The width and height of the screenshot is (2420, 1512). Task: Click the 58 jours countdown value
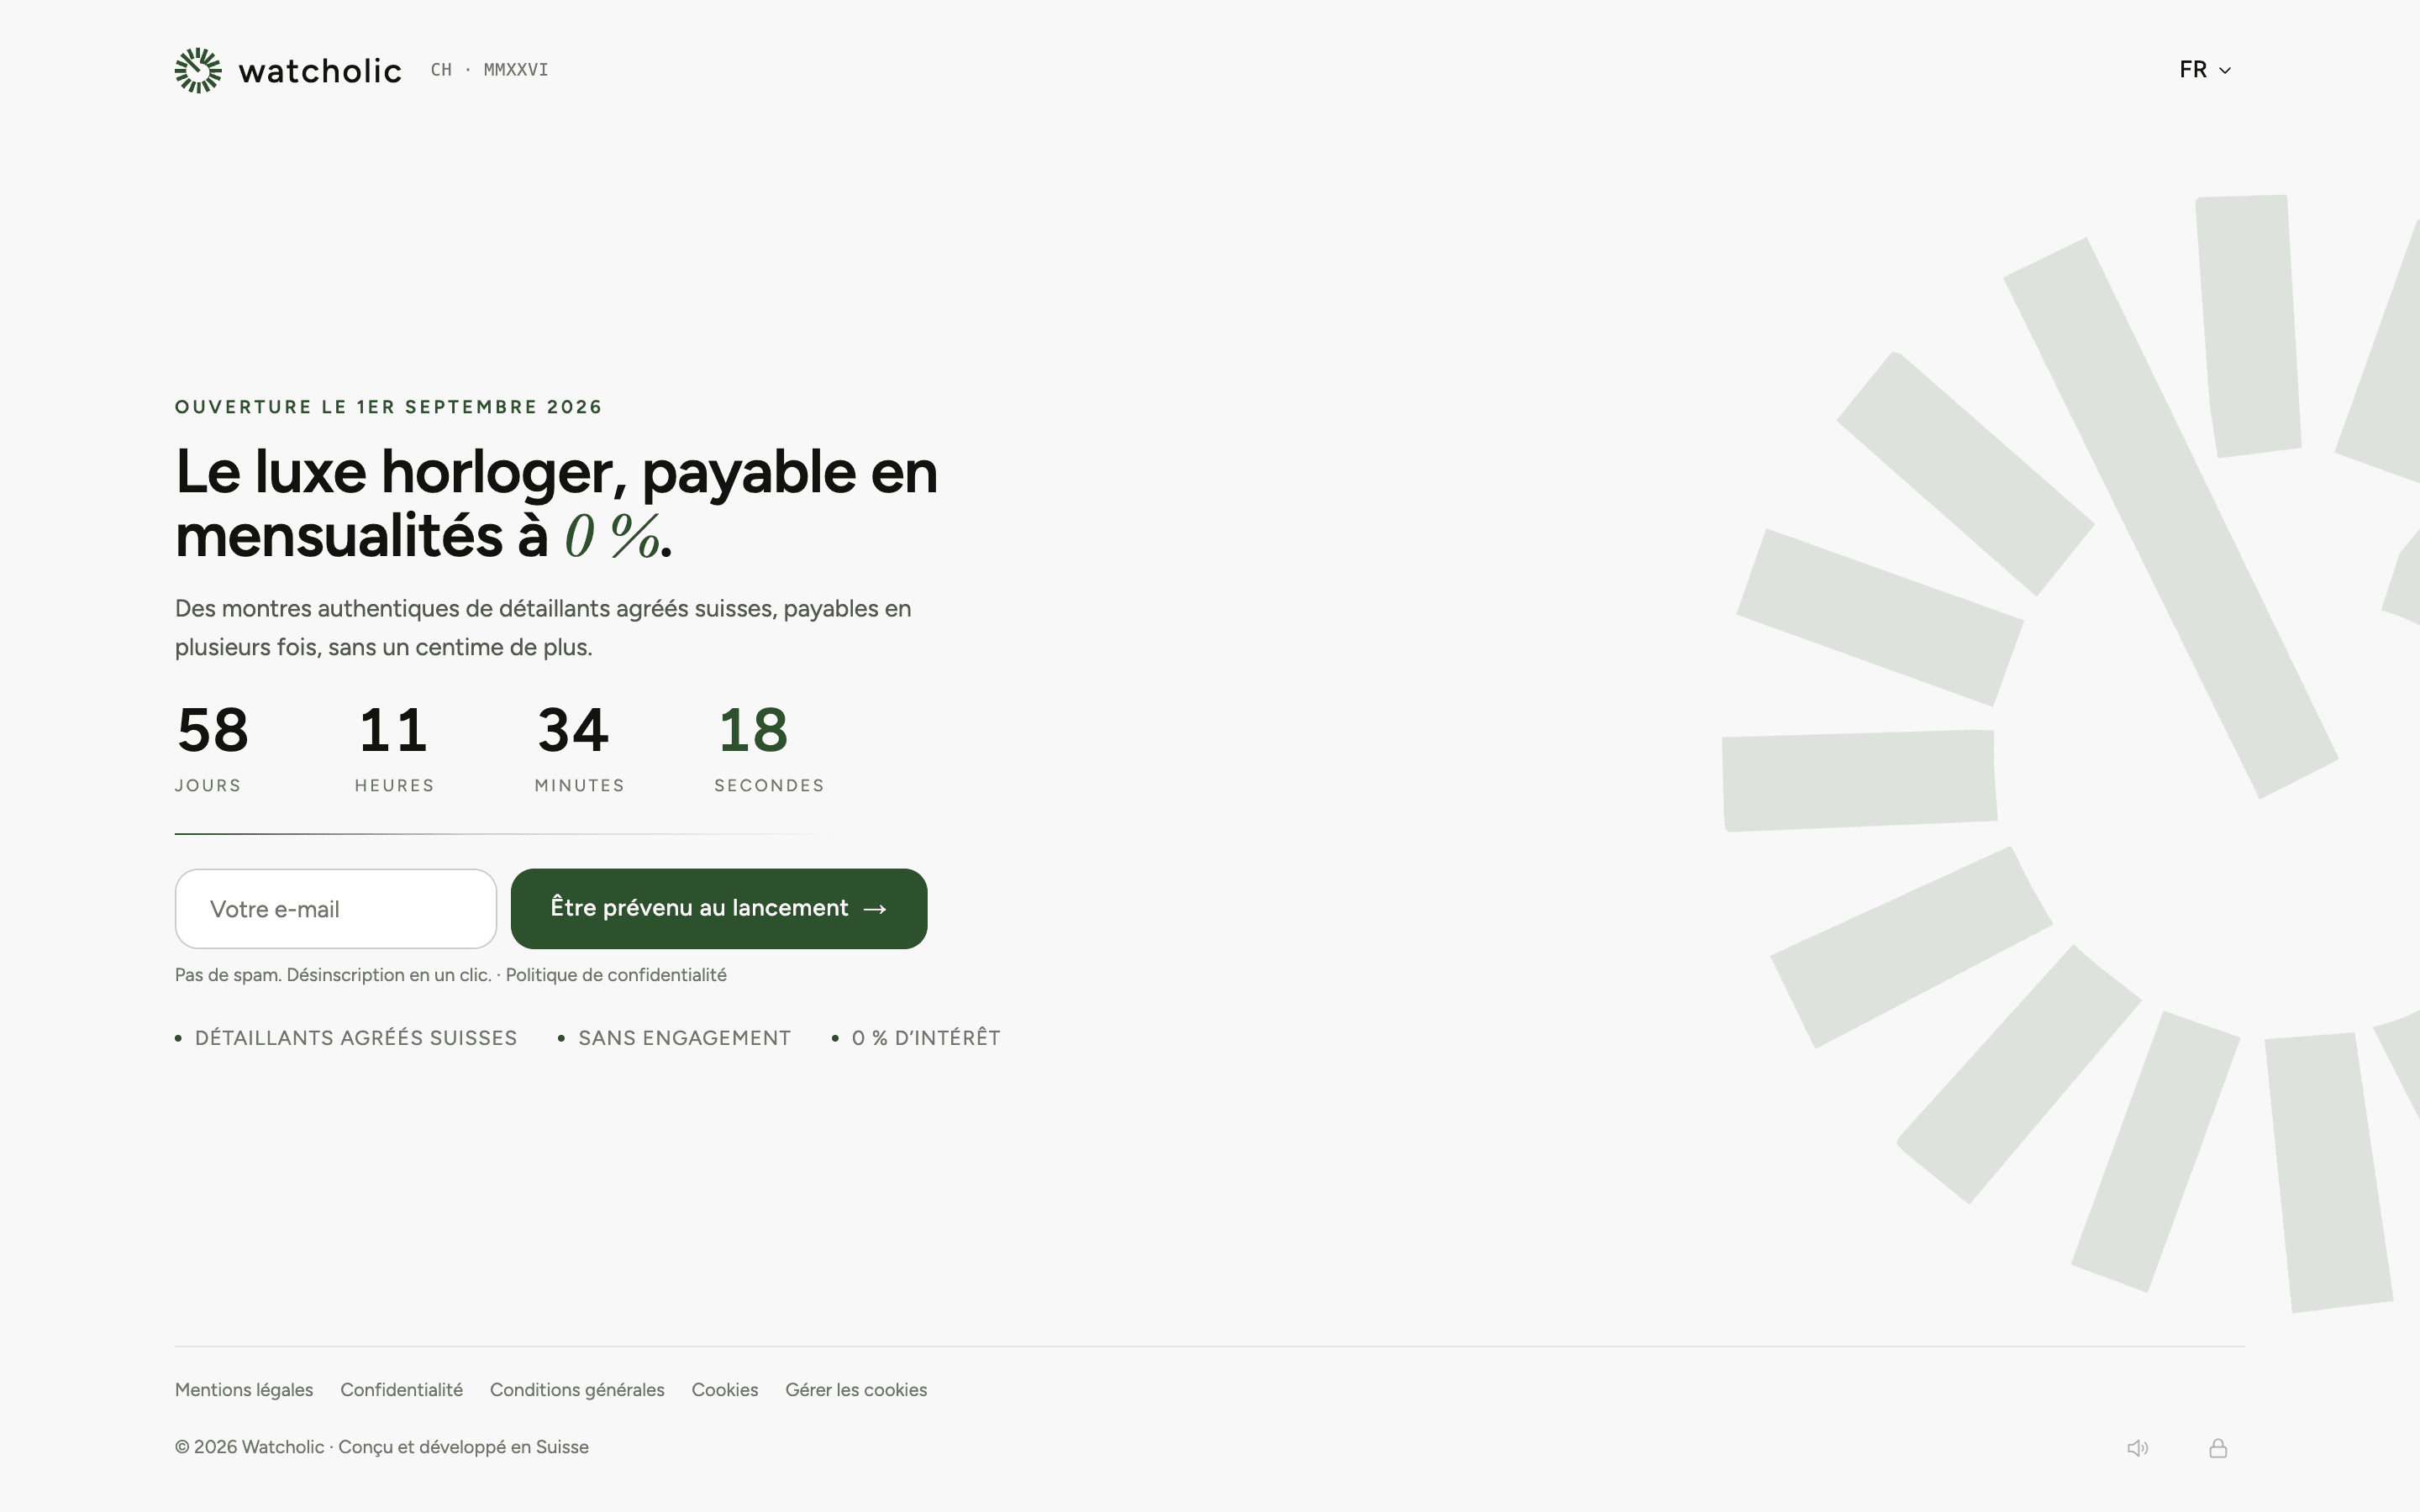pos(212,730)
